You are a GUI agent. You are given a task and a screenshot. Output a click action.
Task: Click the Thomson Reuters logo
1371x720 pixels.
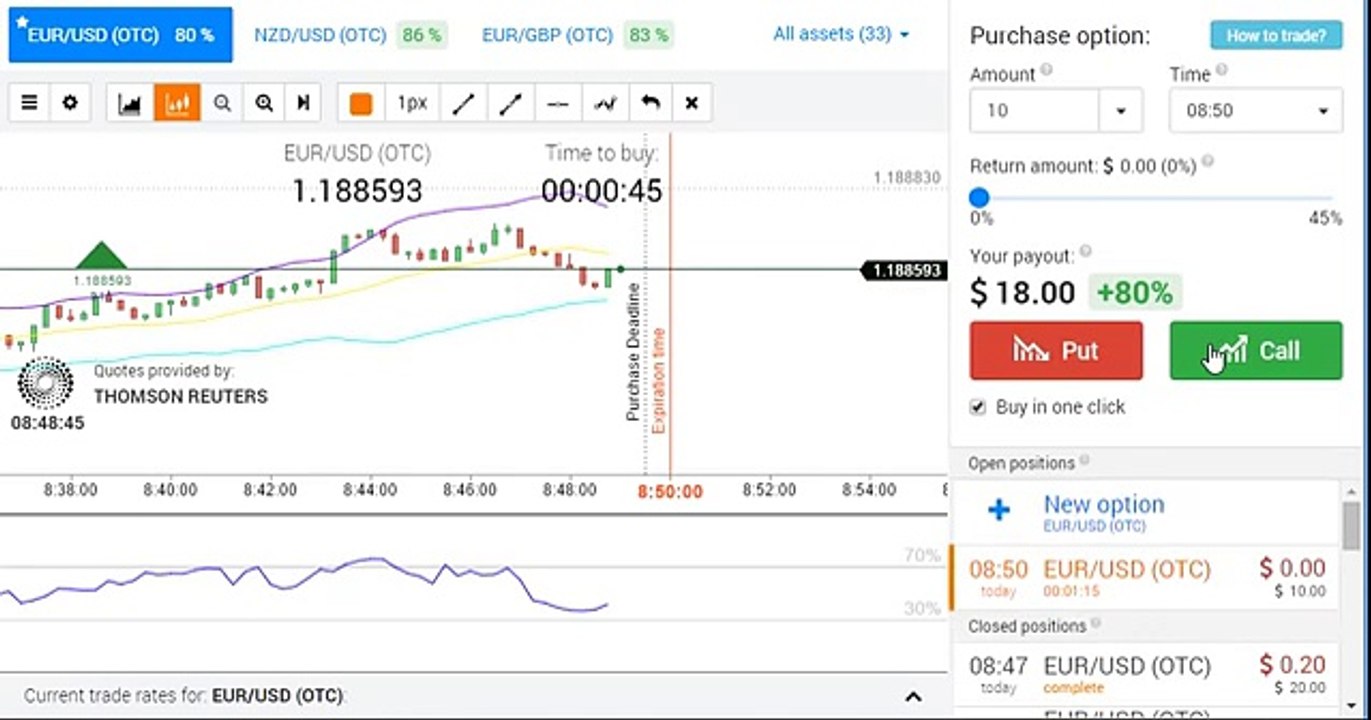[46, 383]
